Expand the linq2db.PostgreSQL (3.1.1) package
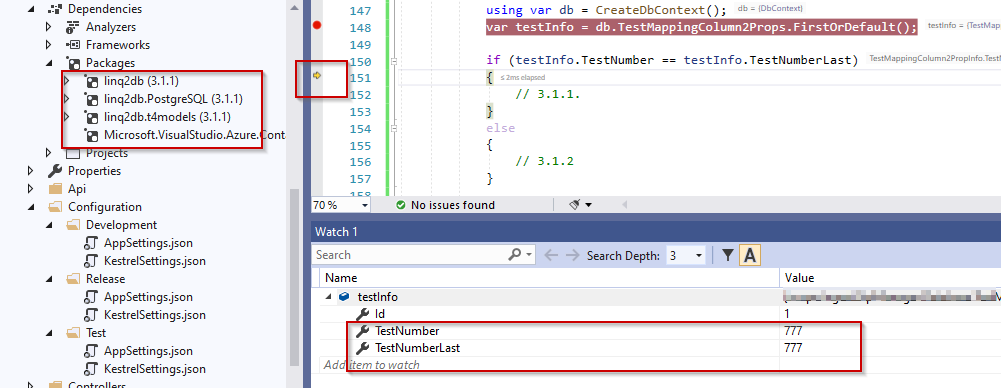Viewport: 1001px width, 388px height. (x=67, y=99)
